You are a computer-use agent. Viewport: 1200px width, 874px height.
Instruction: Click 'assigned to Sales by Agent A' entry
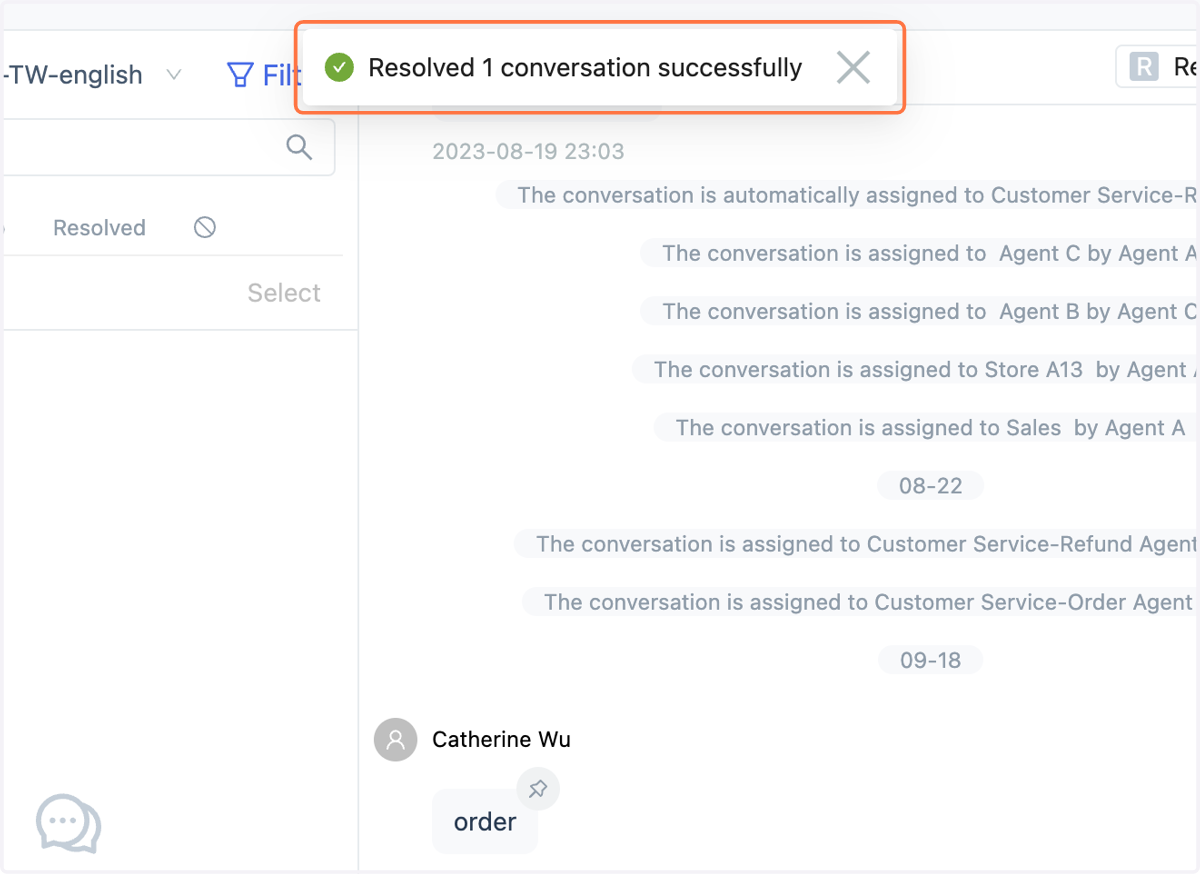[927, 428]
